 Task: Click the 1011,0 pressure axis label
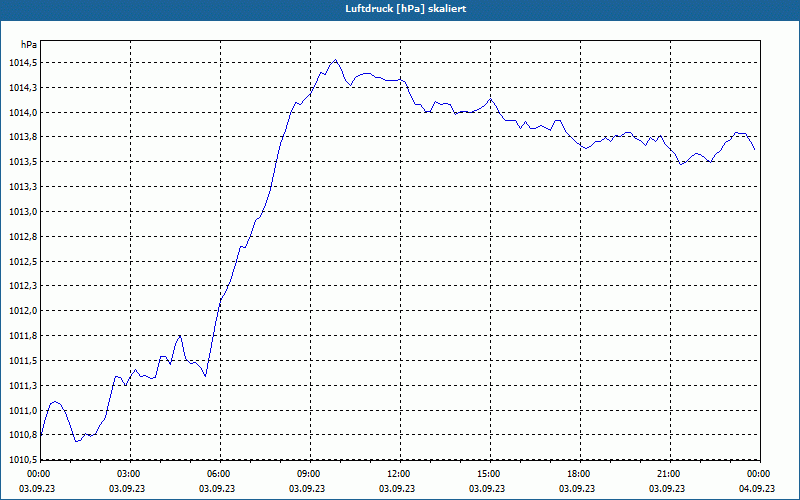tap(23, 411)
